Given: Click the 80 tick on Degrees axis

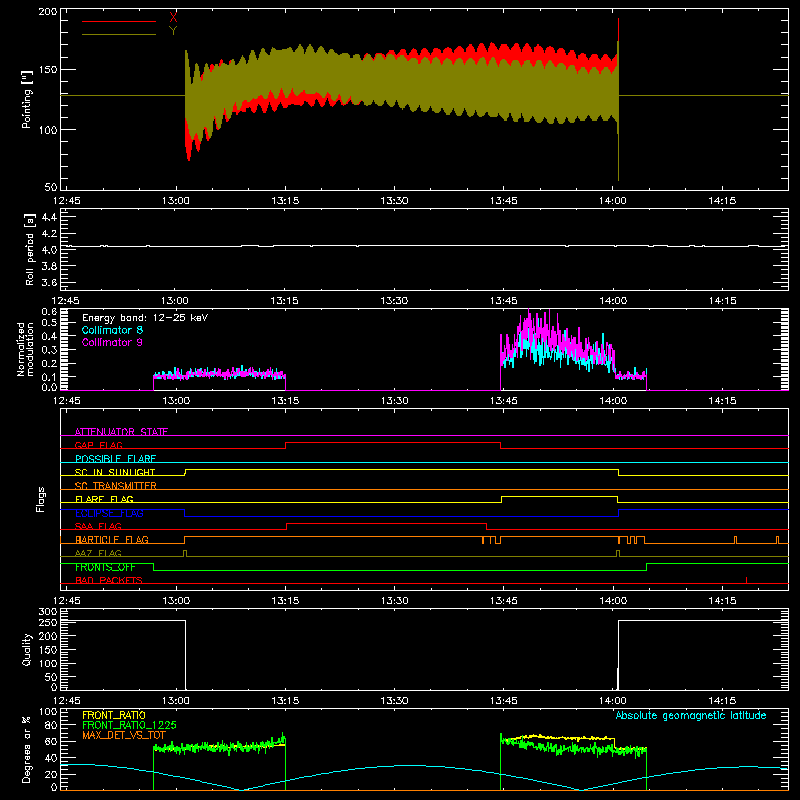Looking at the screenshot, I should (x=51, y=725).
